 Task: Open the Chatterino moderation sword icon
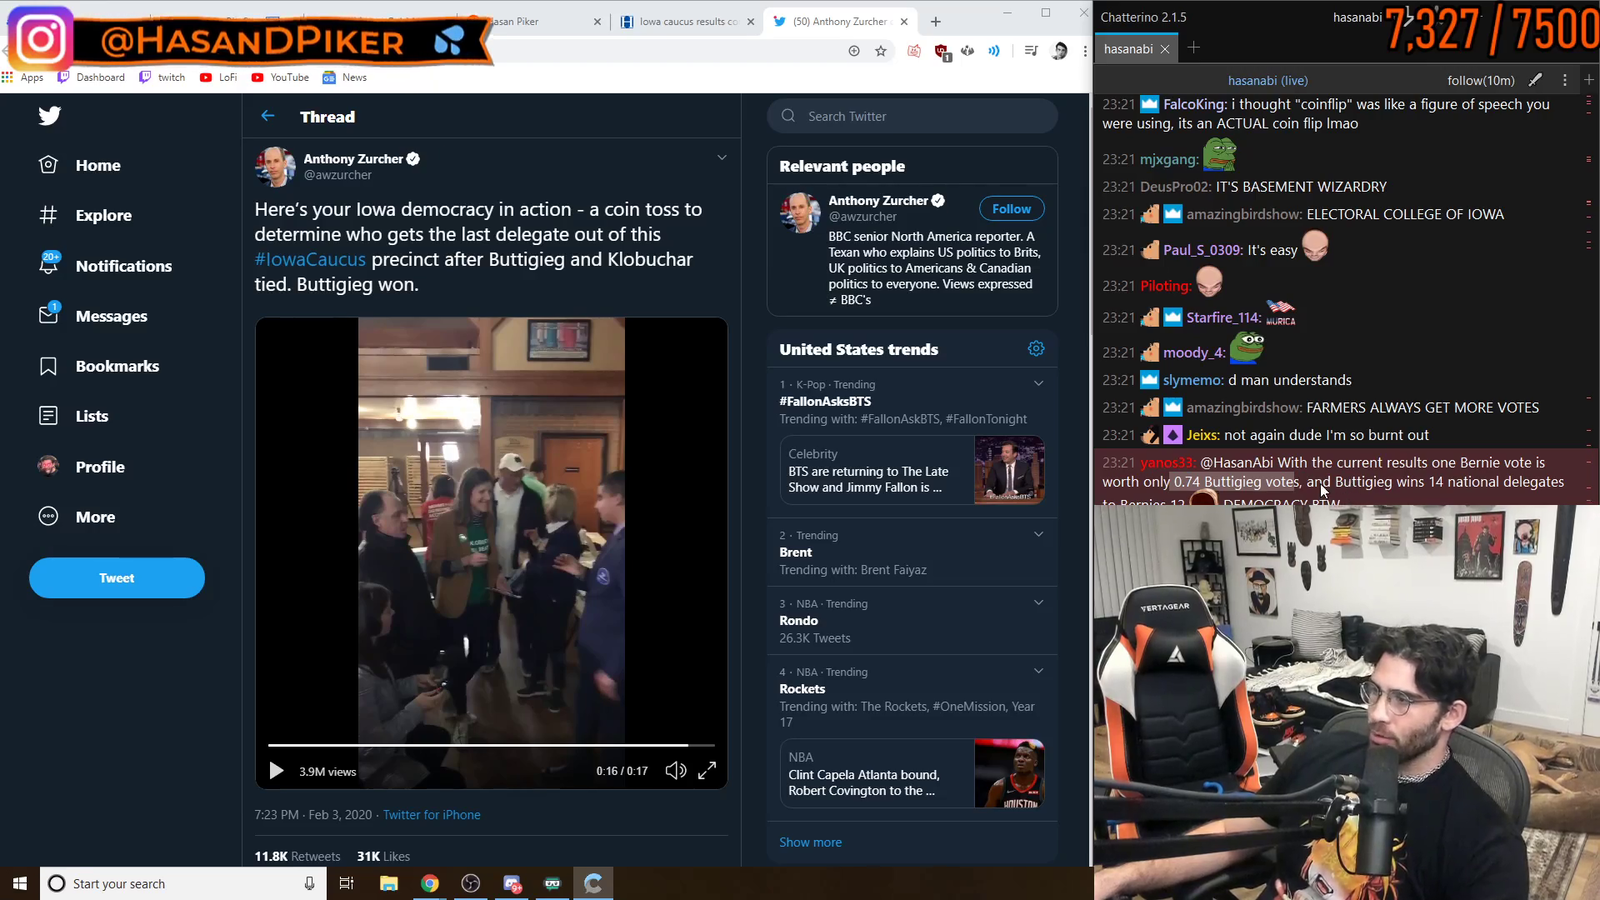pyautogui.click(x=1535, y=80)
